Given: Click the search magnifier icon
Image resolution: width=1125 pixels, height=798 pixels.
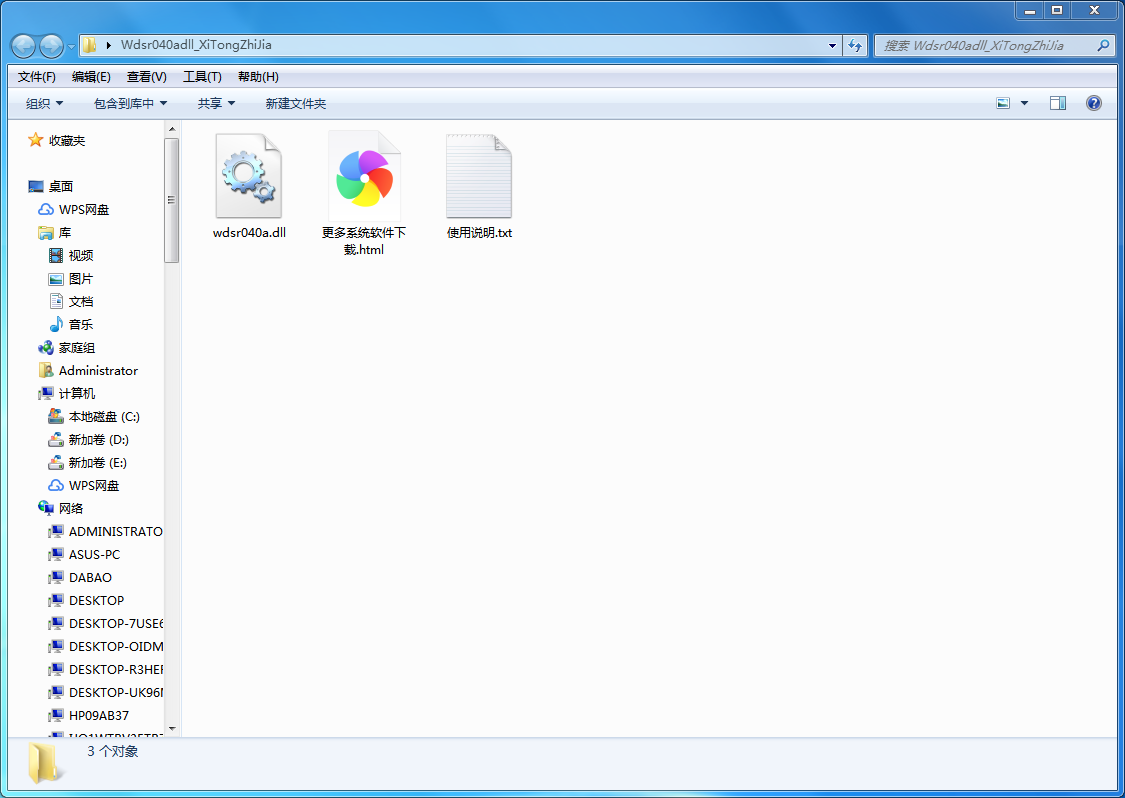Looking at the screenshot, I should 1103,45.
